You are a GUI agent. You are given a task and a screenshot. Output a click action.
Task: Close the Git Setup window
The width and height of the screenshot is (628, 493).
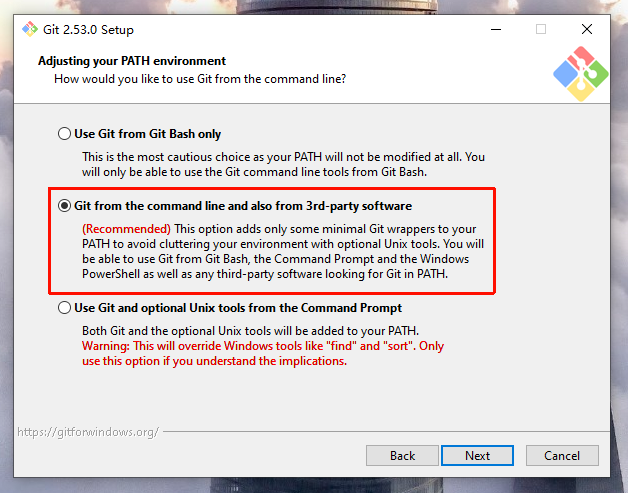pyautogui.click(x=587, y=30)
